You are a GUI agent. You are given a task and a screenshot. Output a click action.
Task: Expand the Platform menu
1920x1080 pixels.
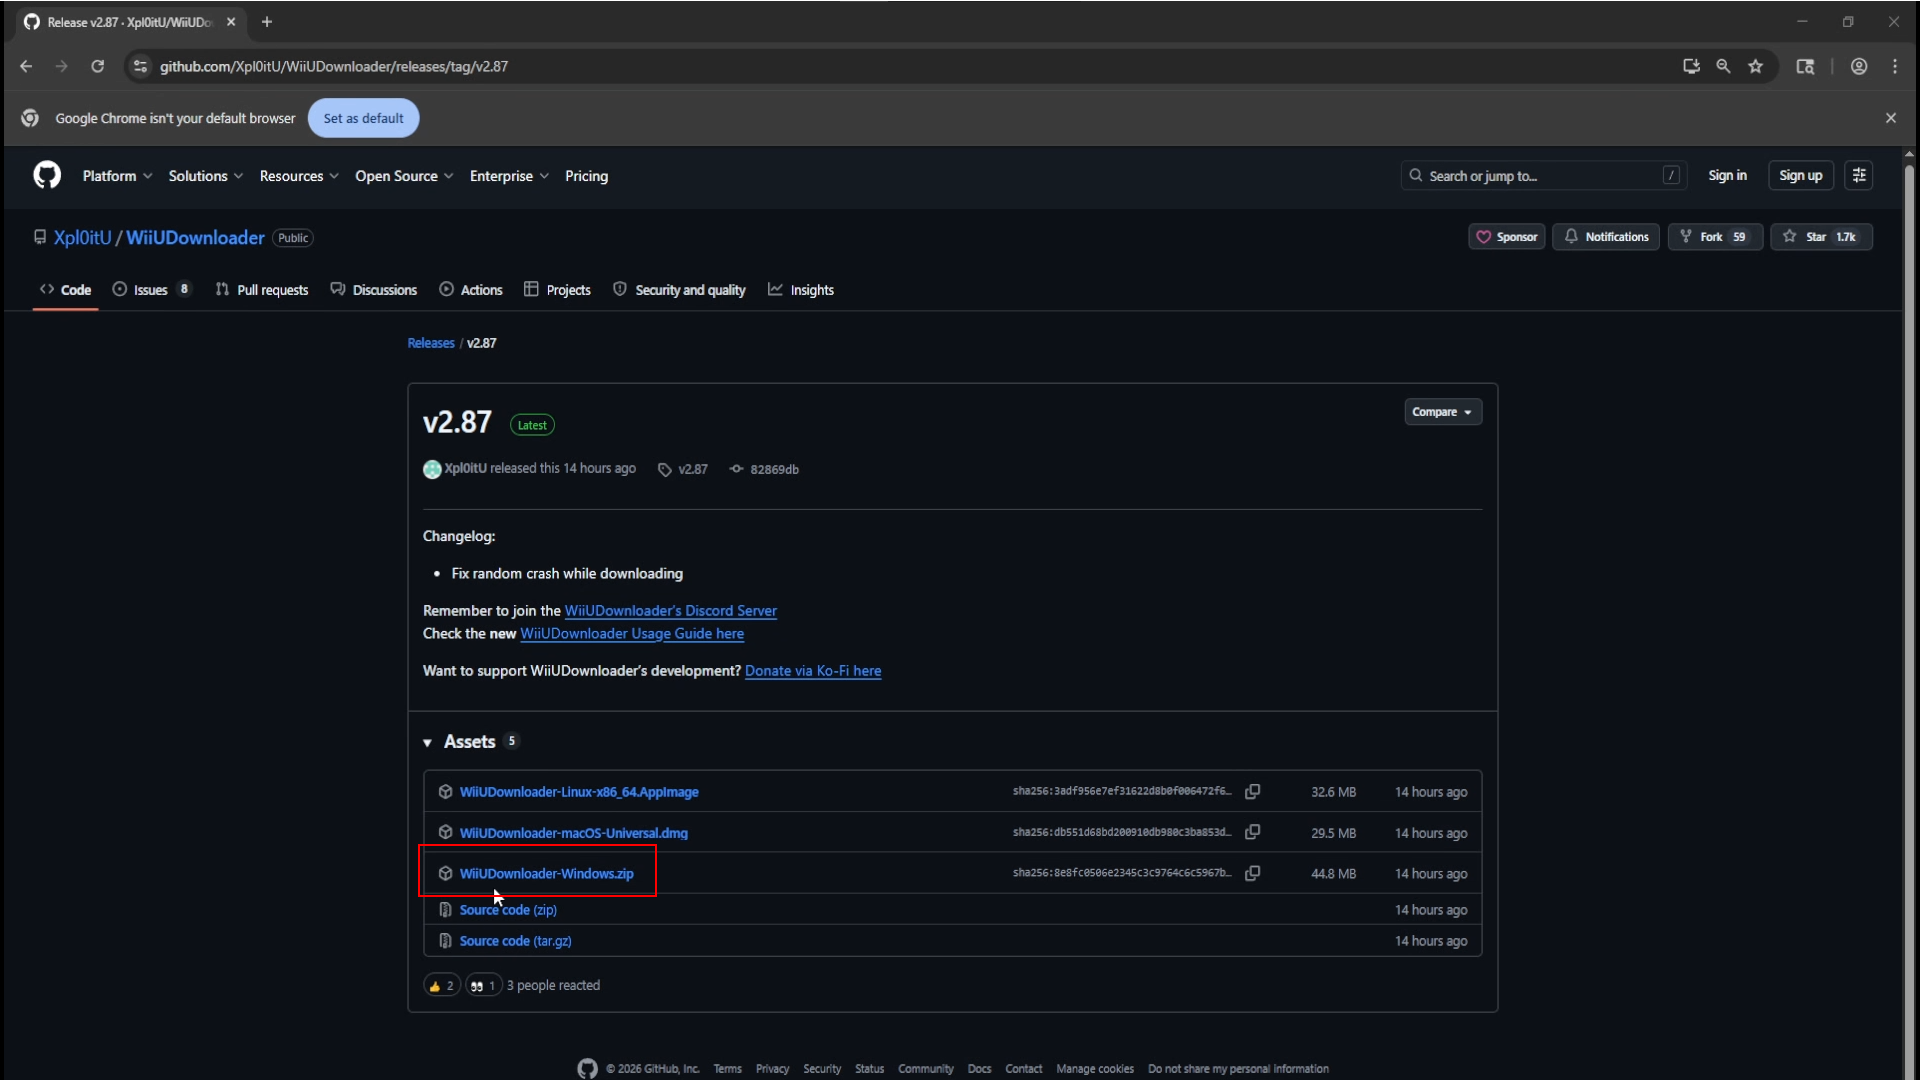coord(116,175)
